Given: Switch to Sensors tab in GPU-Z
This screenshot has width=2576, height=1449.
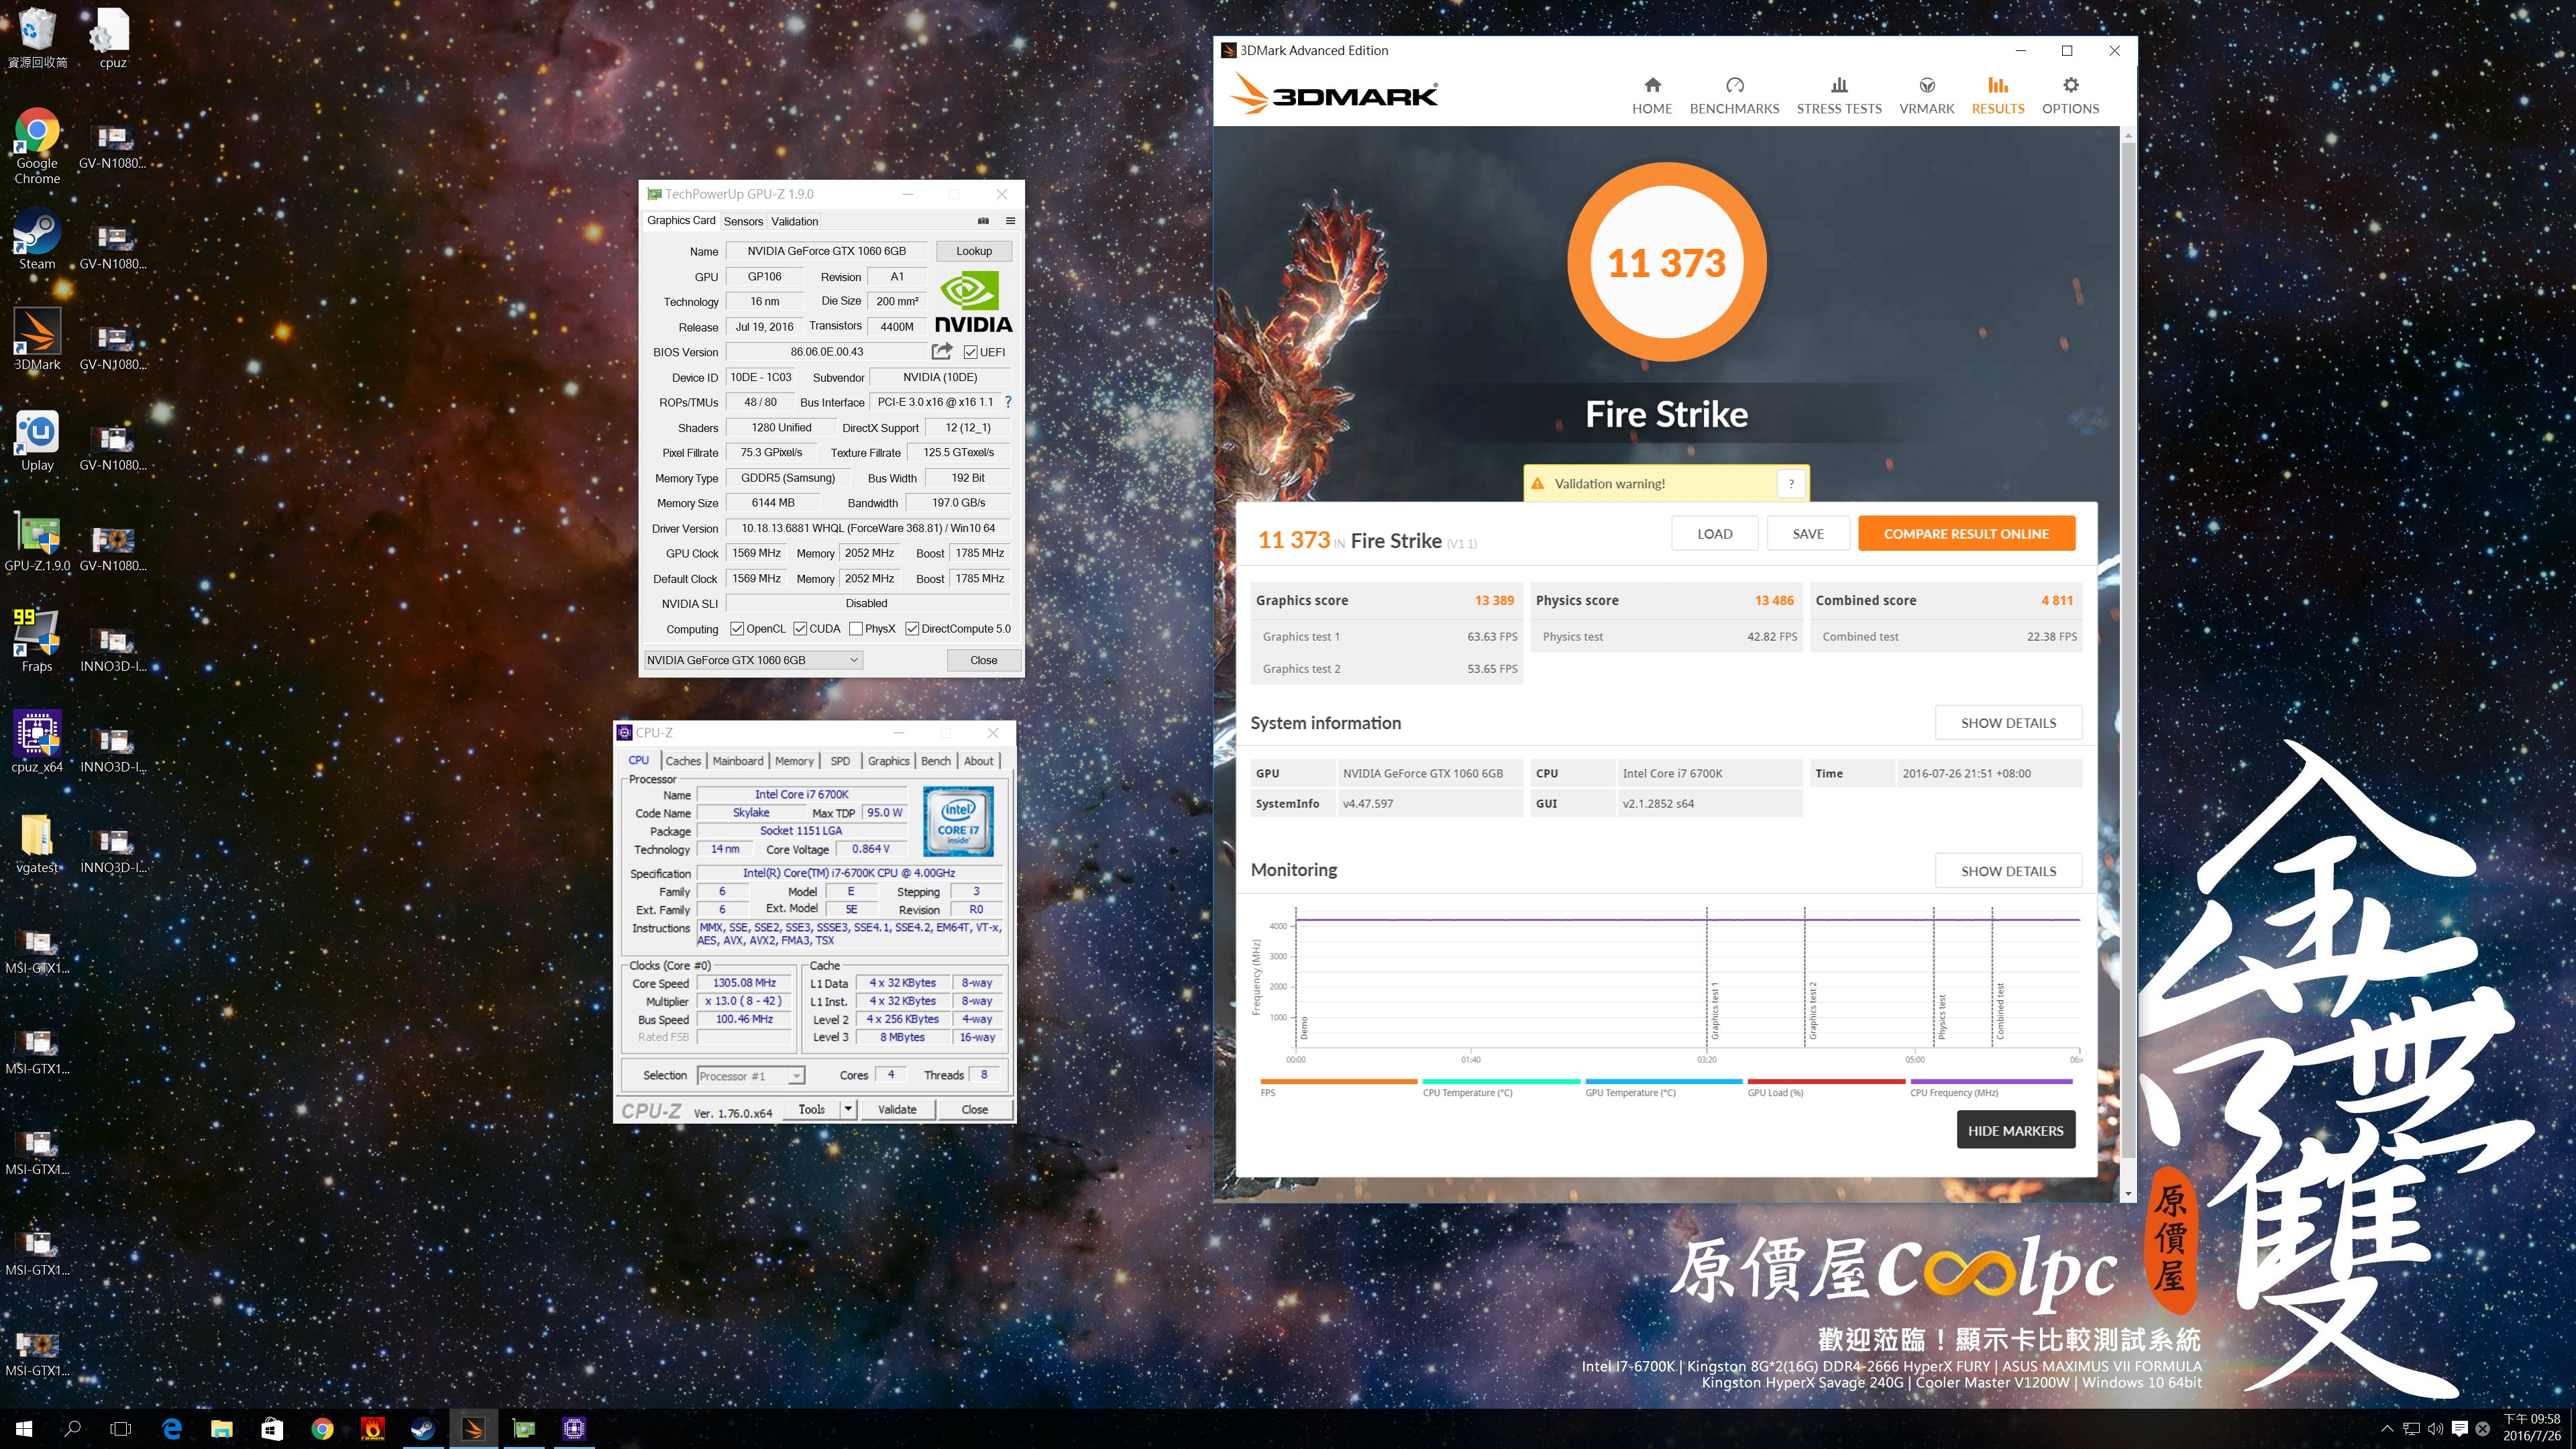Looking at the screenshot, I should click(x=743, y=221).
